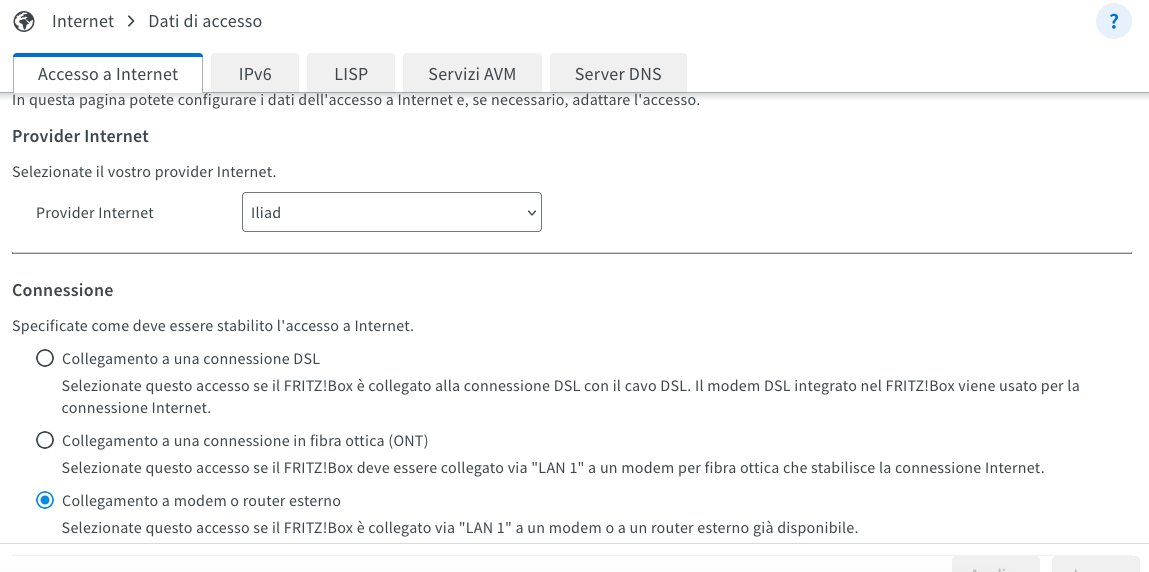1149x572 pixels.
Task: Click the globe icon beside Internet breadcrumb
Action: pos(24,21)
